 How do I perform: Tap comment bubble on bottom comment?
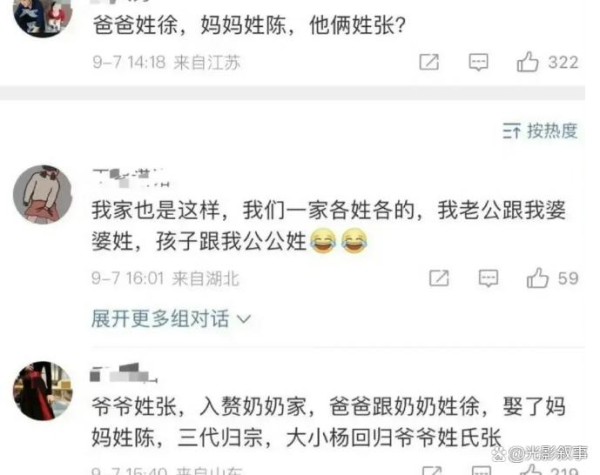point(481,471)
